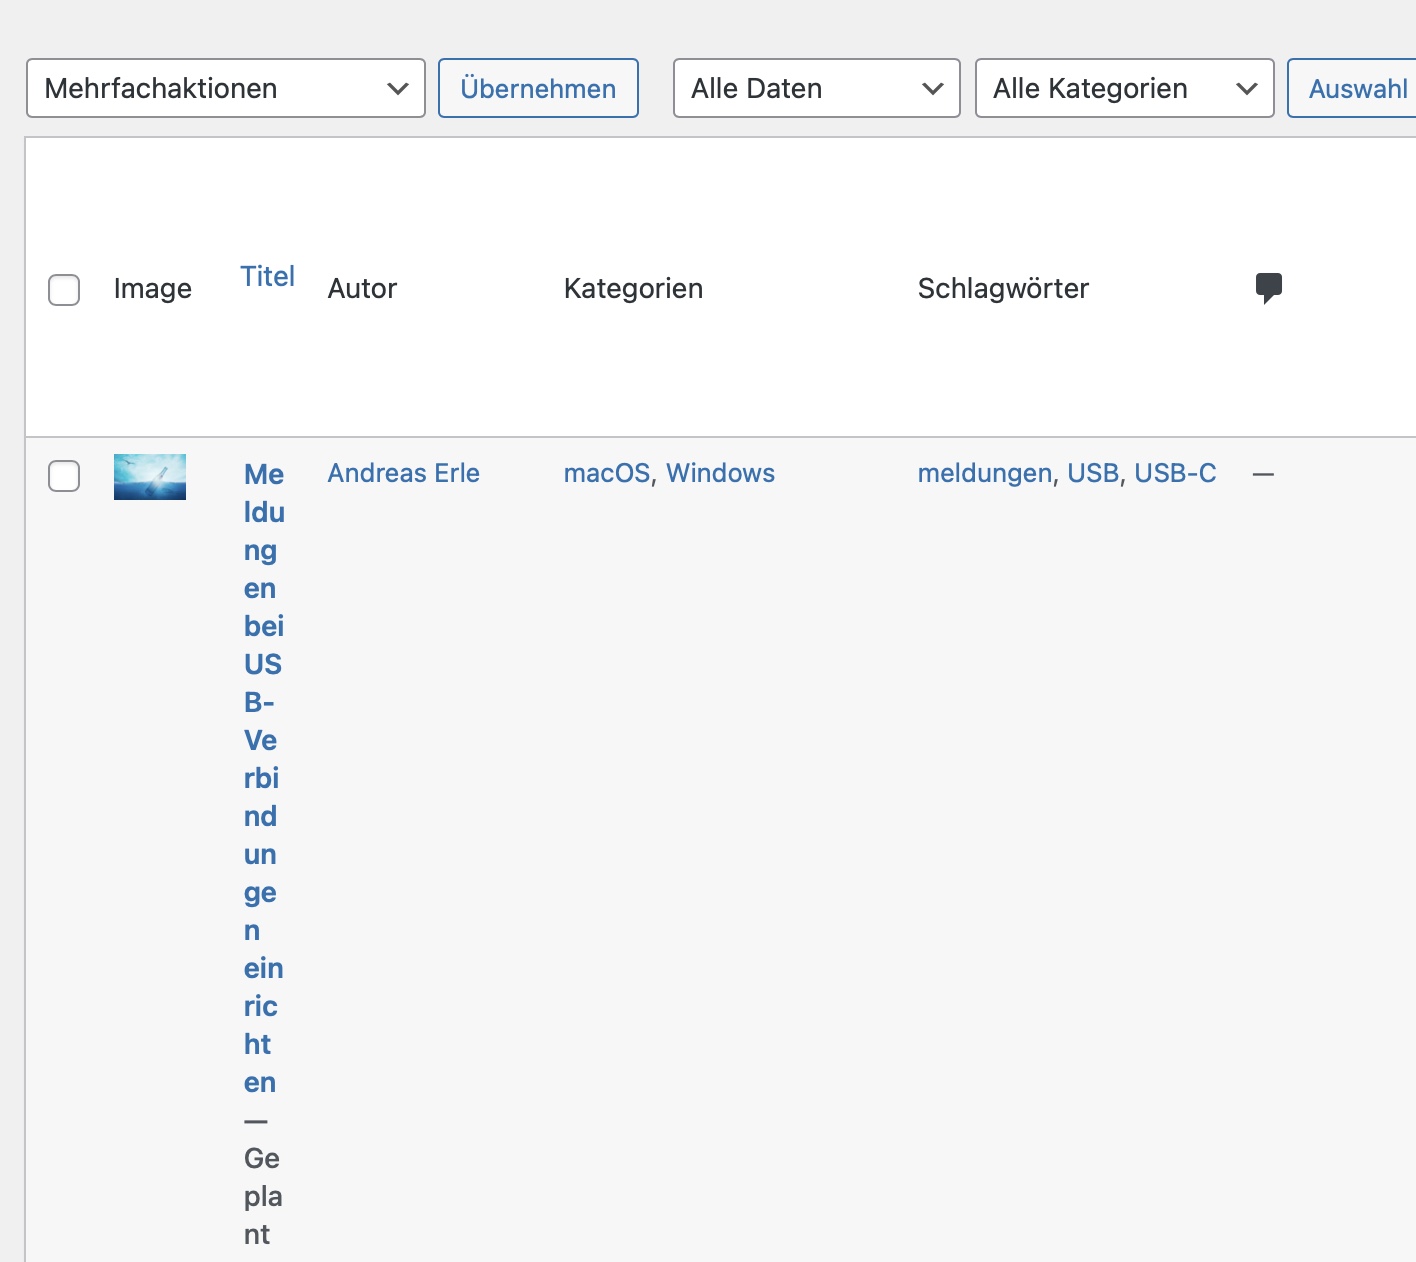
Task: Sort posts by the Titel column header
Action: point(267,276)
